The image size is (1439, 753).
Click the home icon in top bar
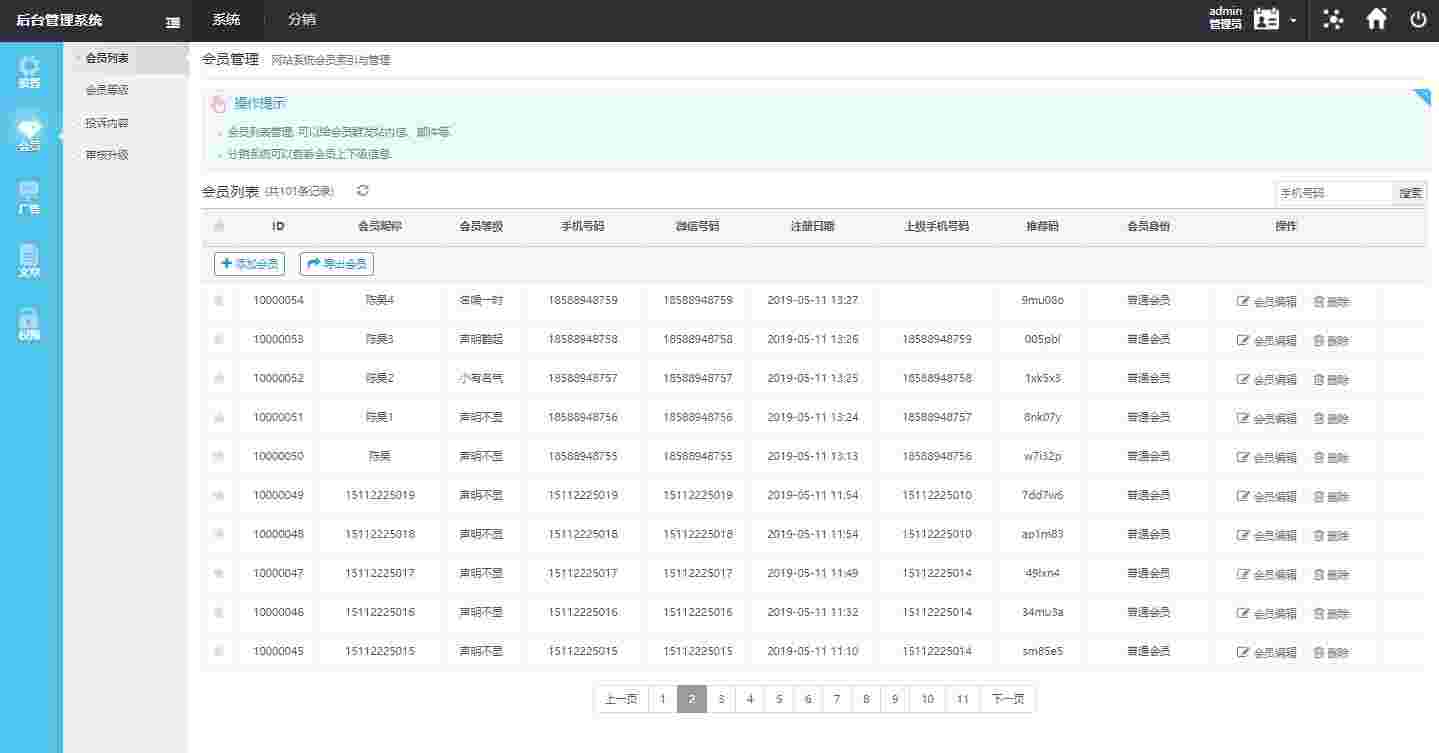tap(1377, 20)
